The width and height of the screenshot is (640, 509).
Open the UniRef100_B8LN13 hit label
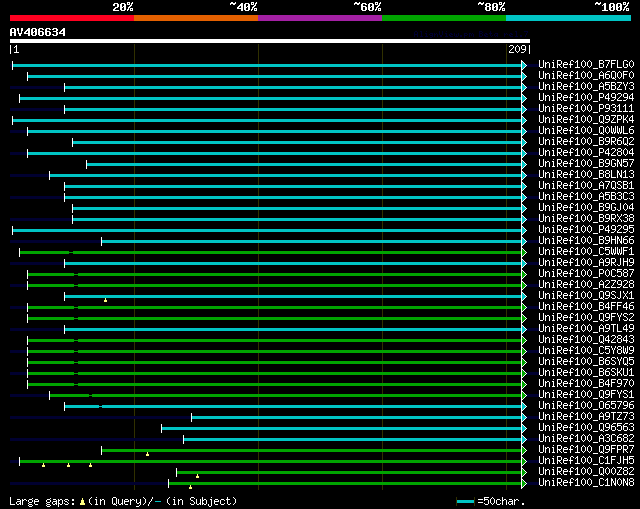(x=586, y=175)
